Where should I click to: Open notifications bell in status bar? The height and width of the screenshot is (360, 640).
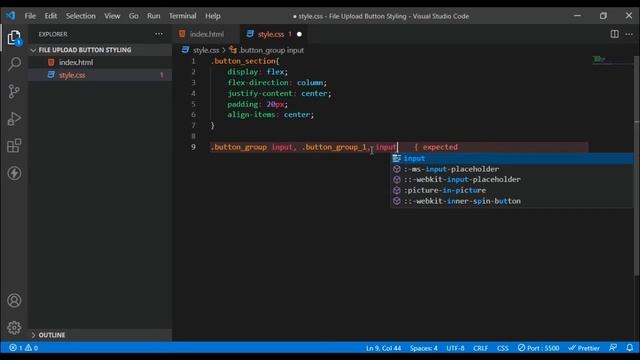[x=629, y=348]
